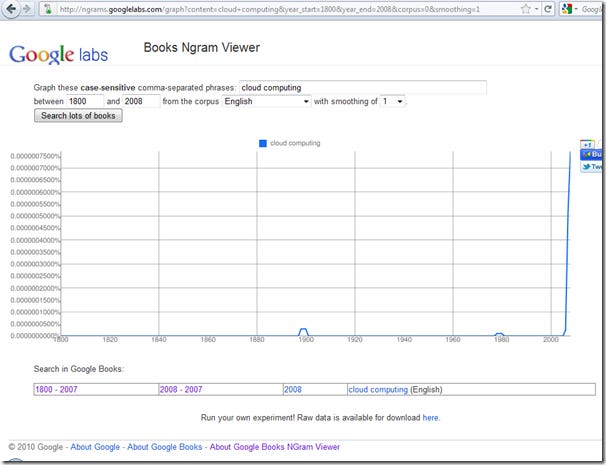The image size is (606, 465).
Task: Select the browser address bar URL
Action: pos(269,9)
